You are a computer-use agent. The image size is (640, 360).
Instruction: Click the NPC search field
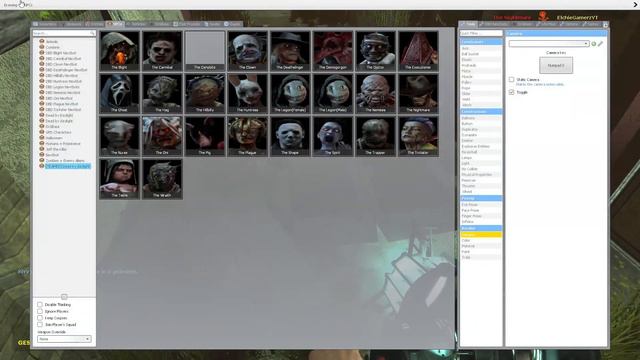(64, 33)
